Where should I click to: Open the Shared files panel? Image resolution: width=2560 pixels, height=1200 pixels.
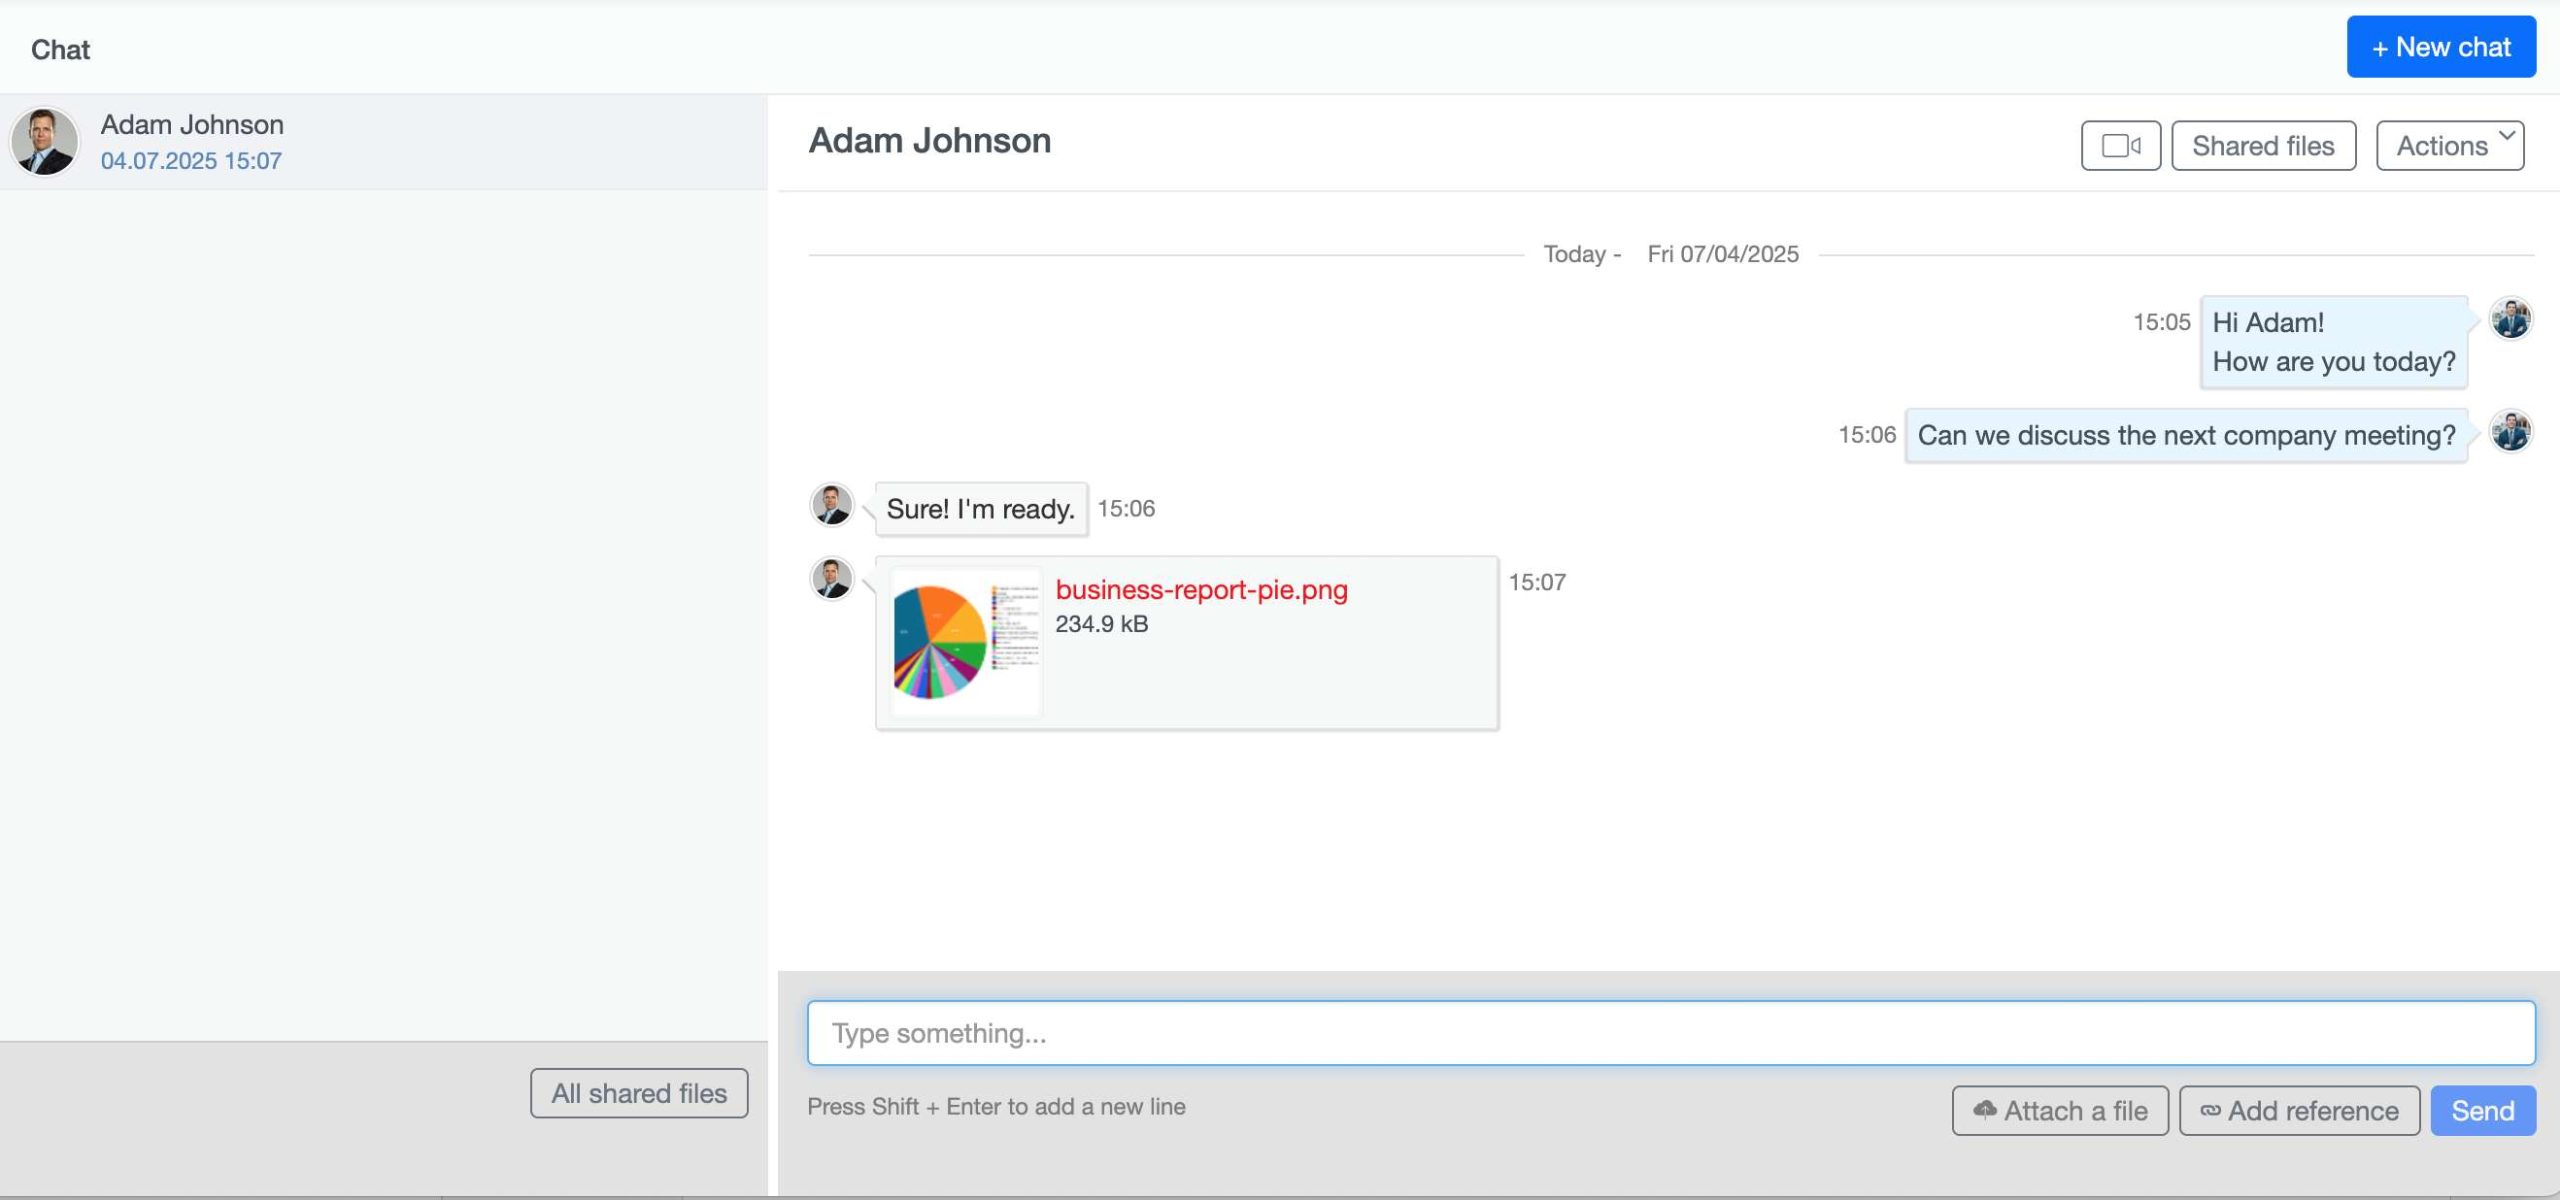2263,146
